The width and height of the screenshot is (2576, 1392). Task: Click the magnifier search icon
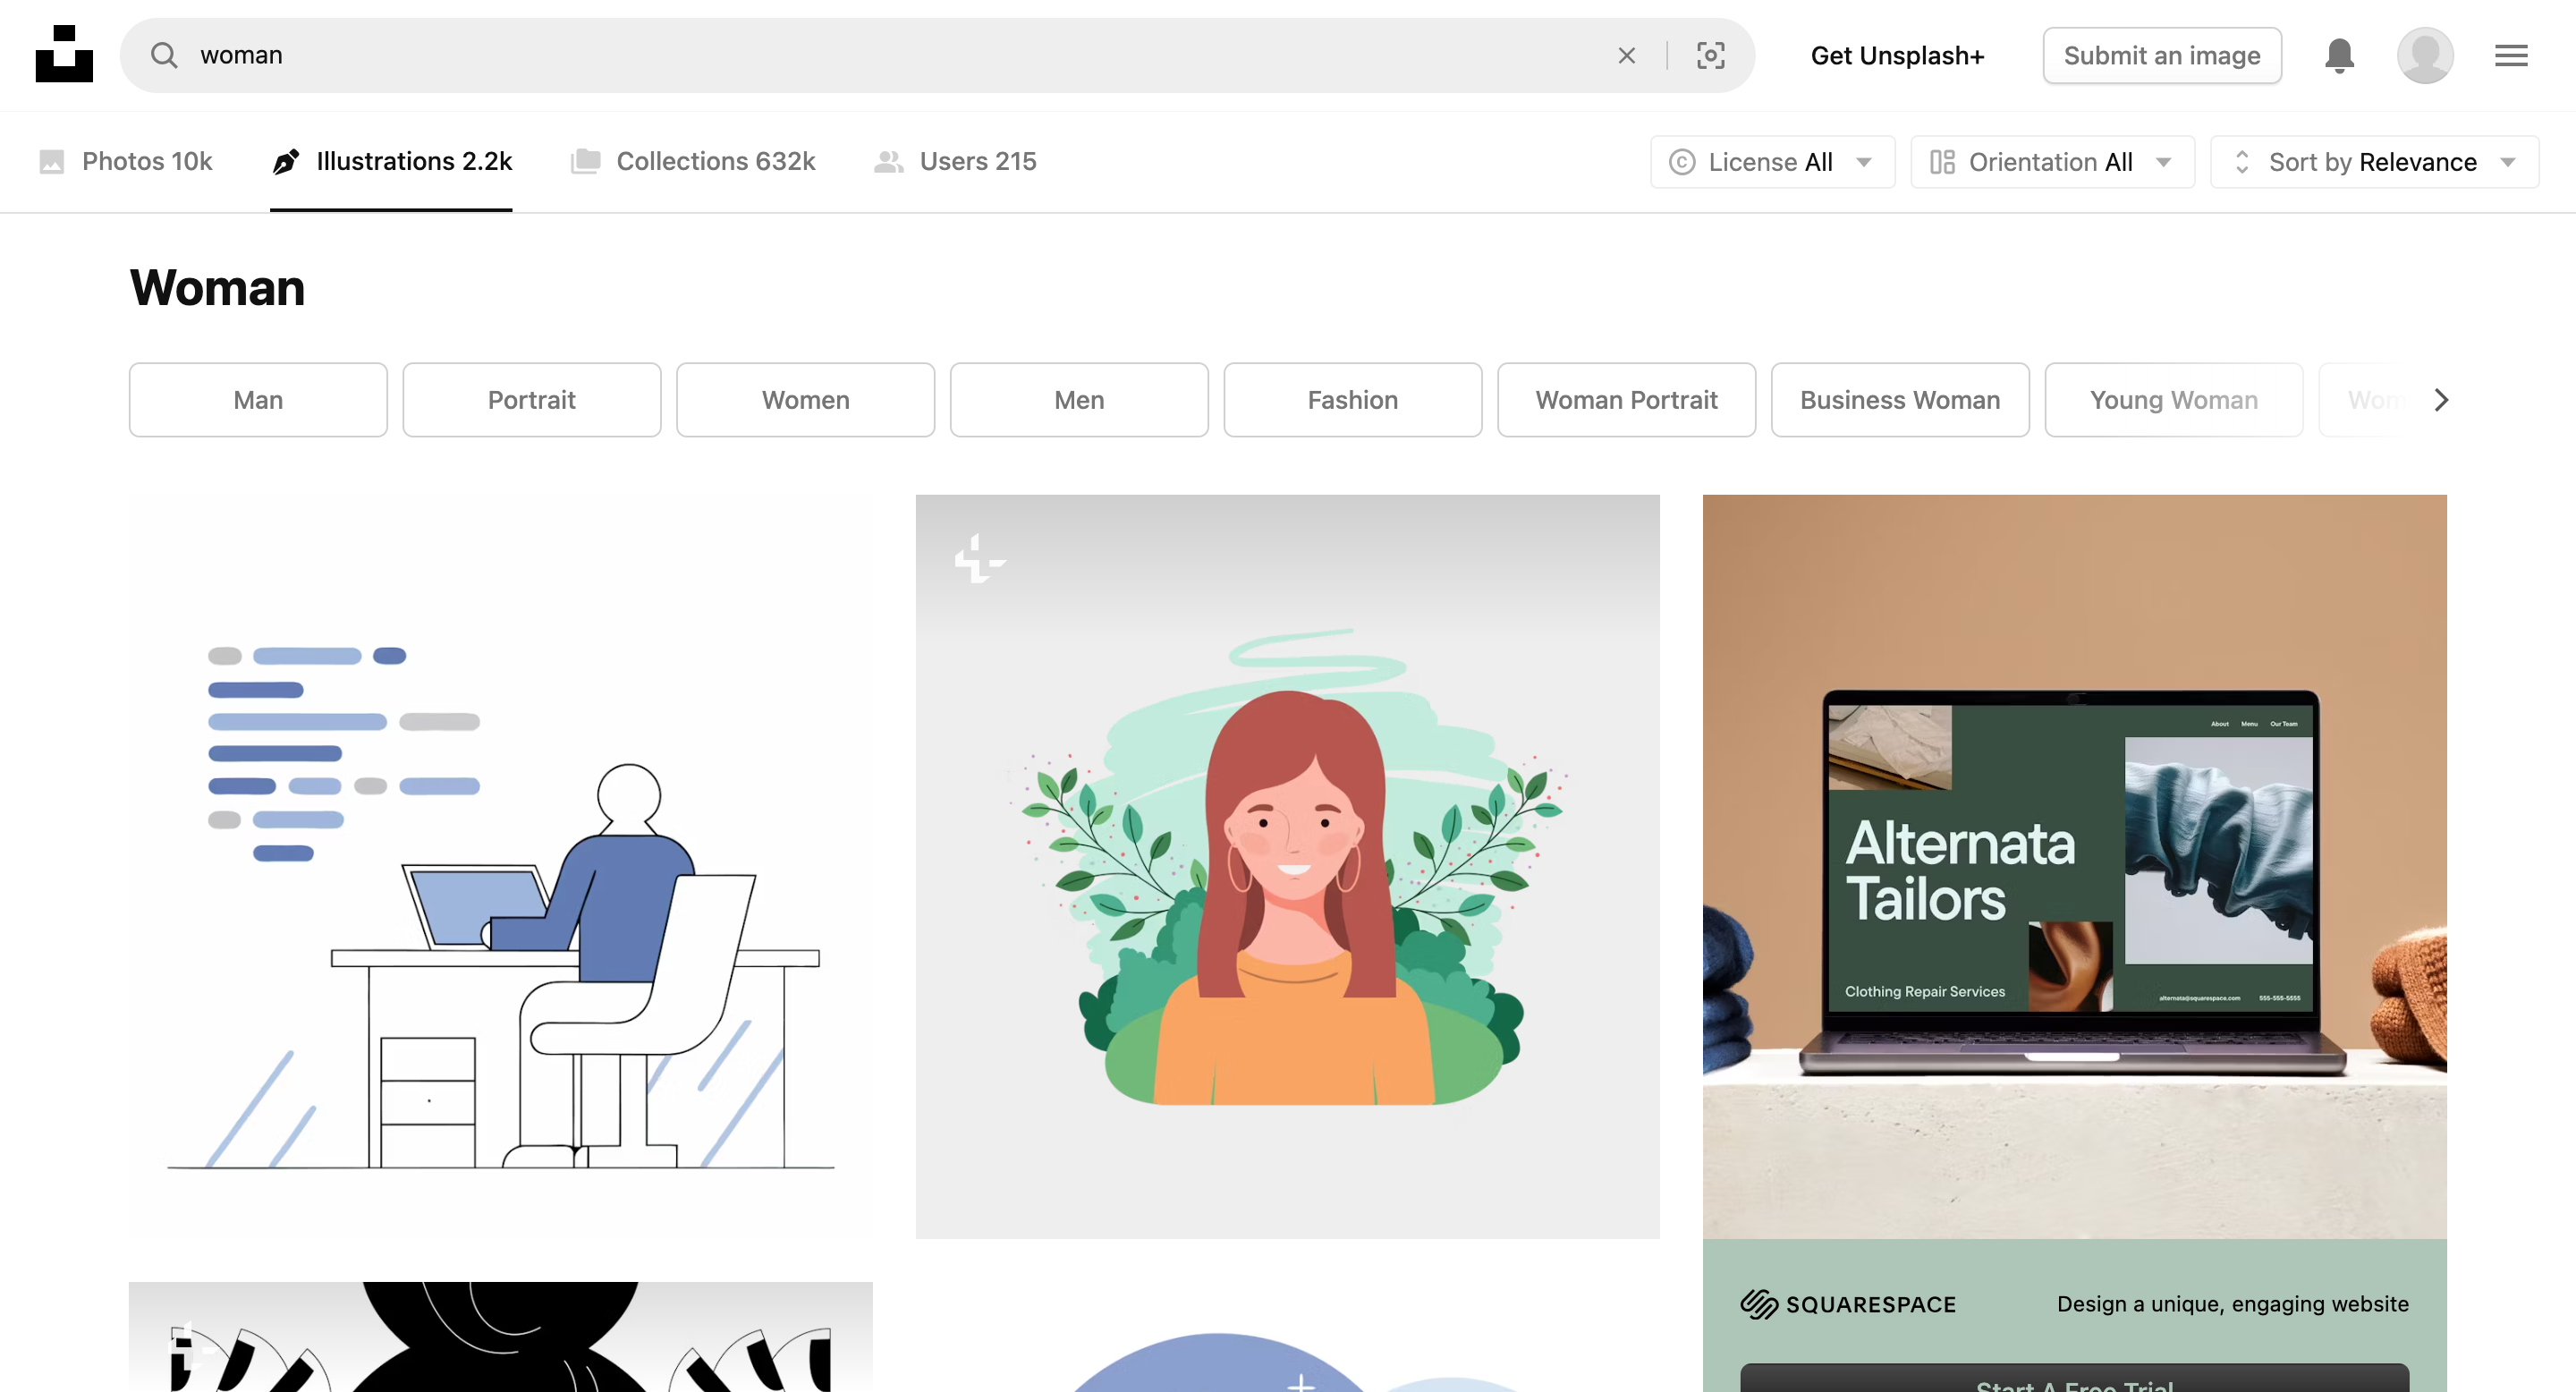[164, 55]
